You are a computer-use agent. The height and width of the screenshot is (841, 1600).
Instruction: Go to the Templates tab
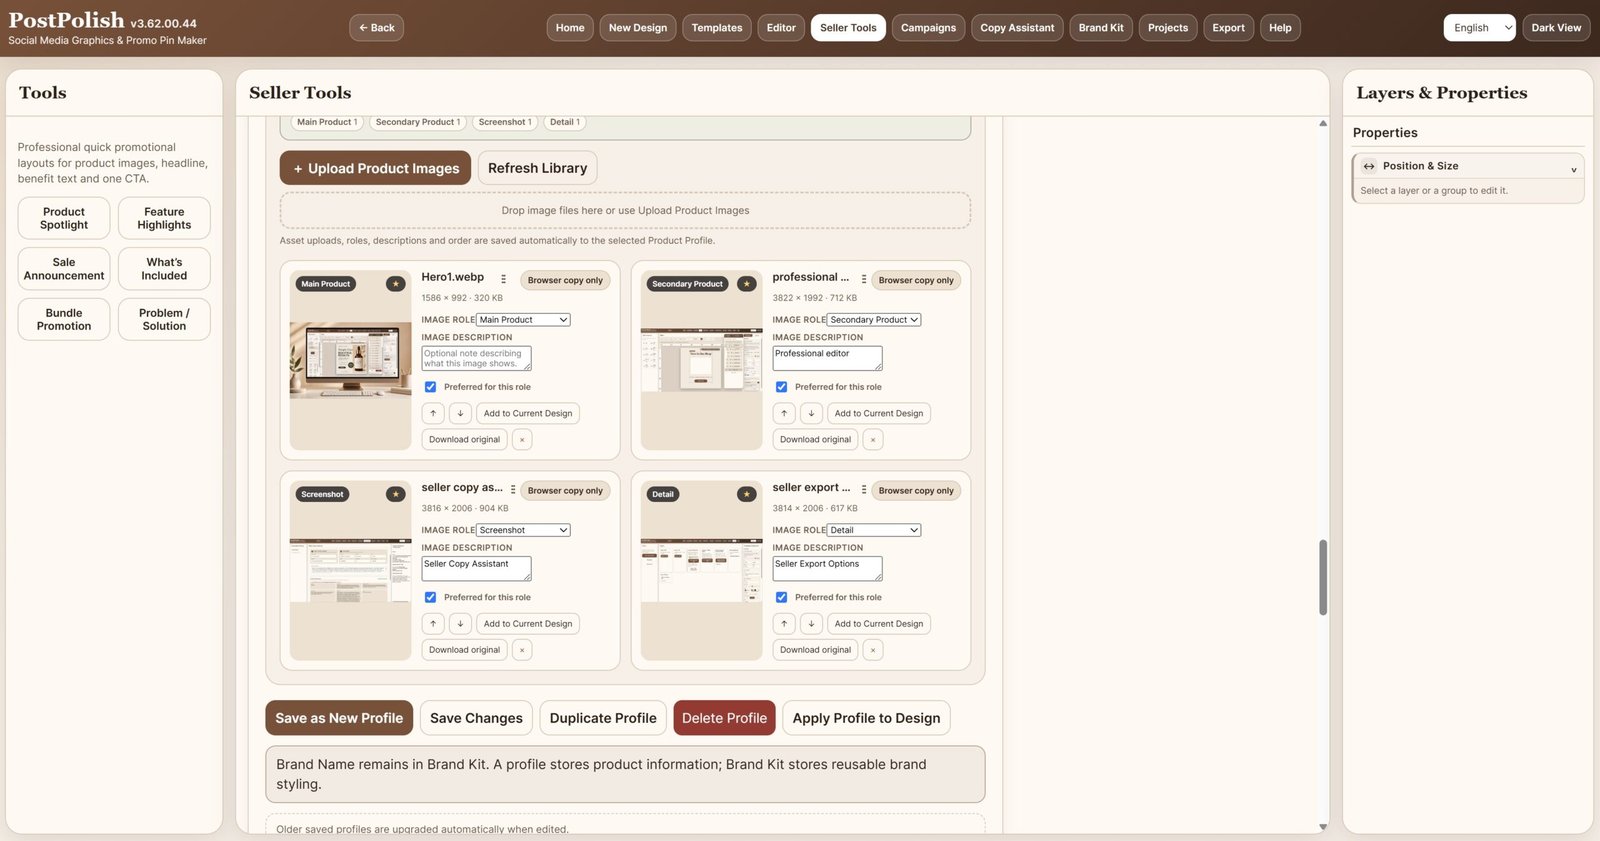[x=717, y=28]
